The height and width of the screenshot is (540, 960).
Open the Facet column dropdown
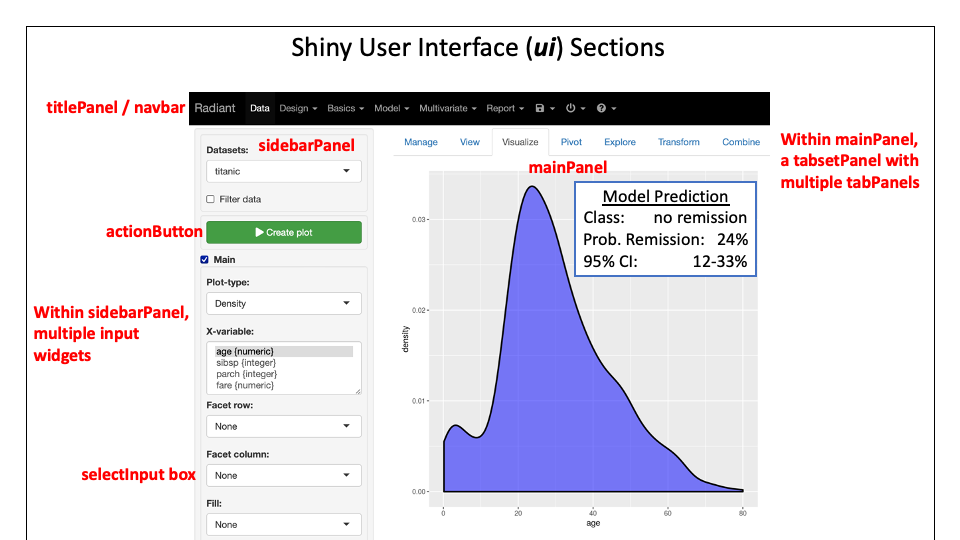click(x=283, y=475)
